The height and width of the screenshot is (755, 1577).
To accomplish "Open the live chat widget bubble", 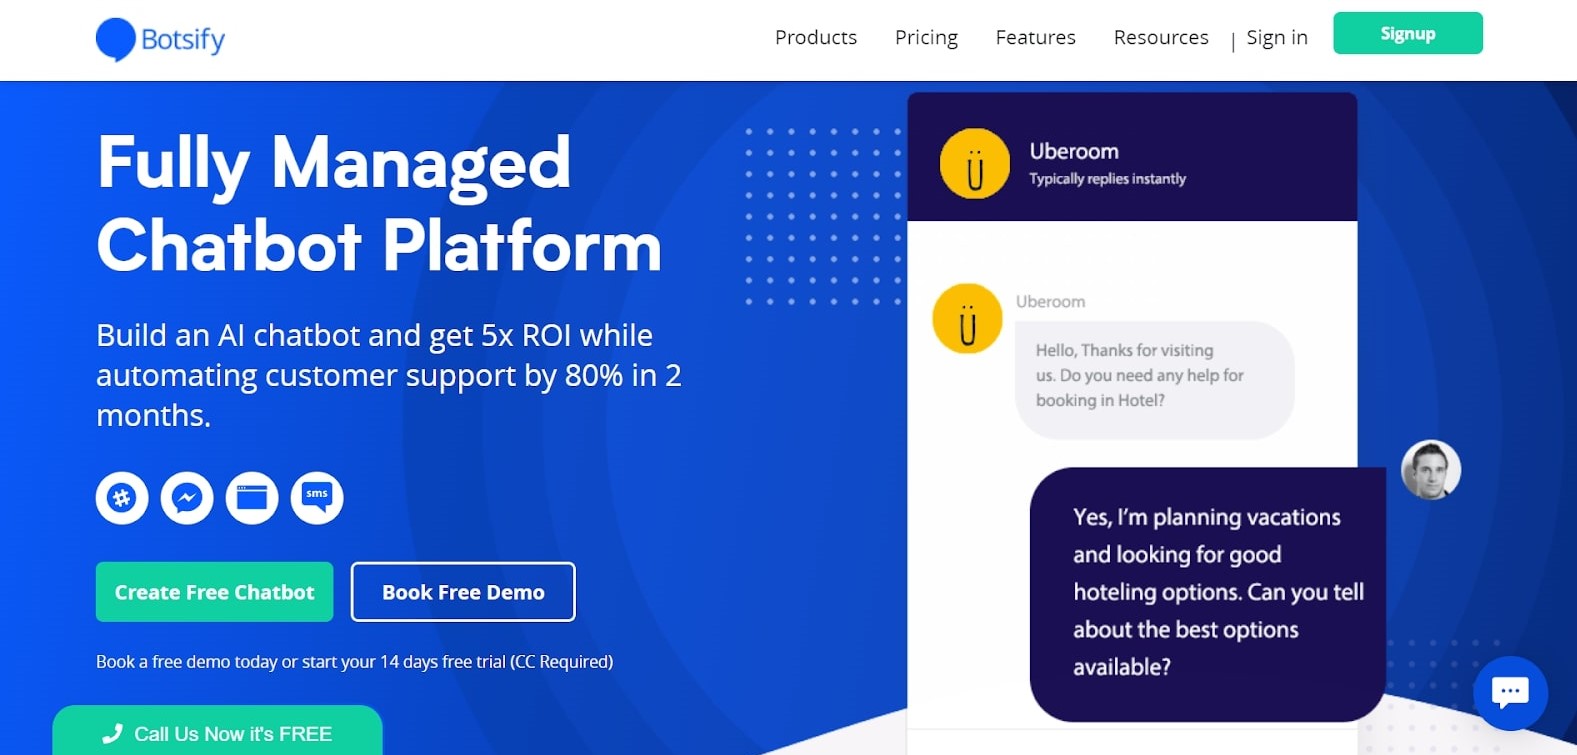I will [x=1510, y=693].
